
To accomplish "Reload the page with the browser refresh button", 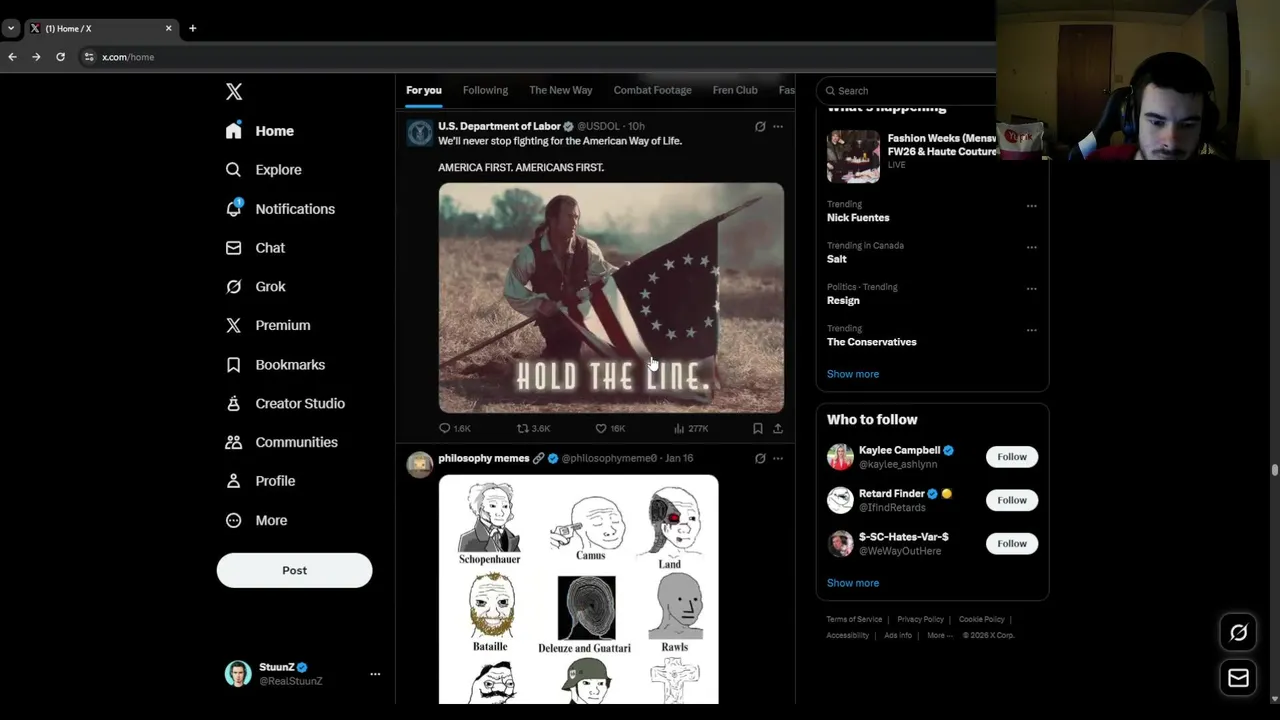I will pyautogui.click(x=60, y=57).
